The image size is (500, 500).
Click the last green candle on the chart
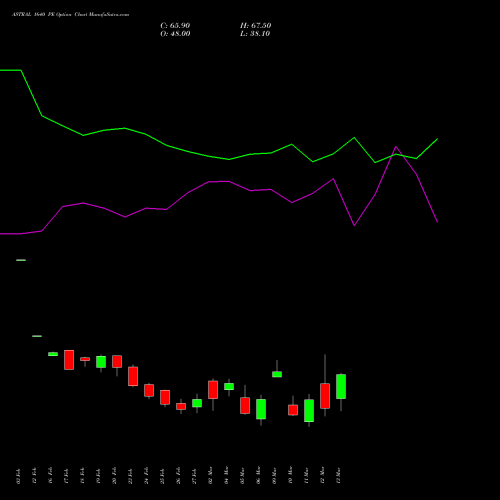click(341, 386)
